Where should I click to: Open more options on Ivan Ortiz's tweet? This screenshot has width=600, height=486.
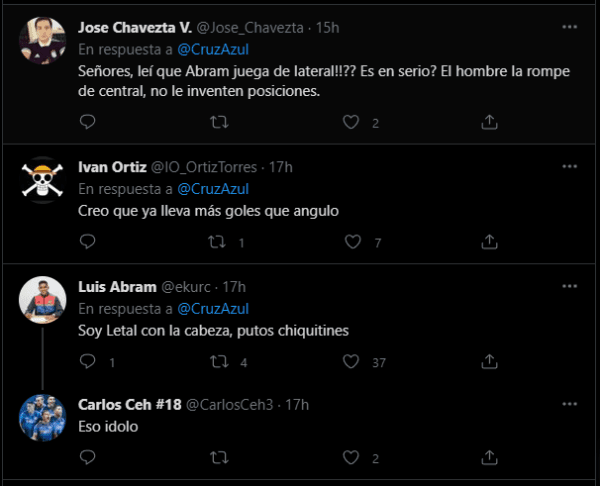[x=569, y=167]
